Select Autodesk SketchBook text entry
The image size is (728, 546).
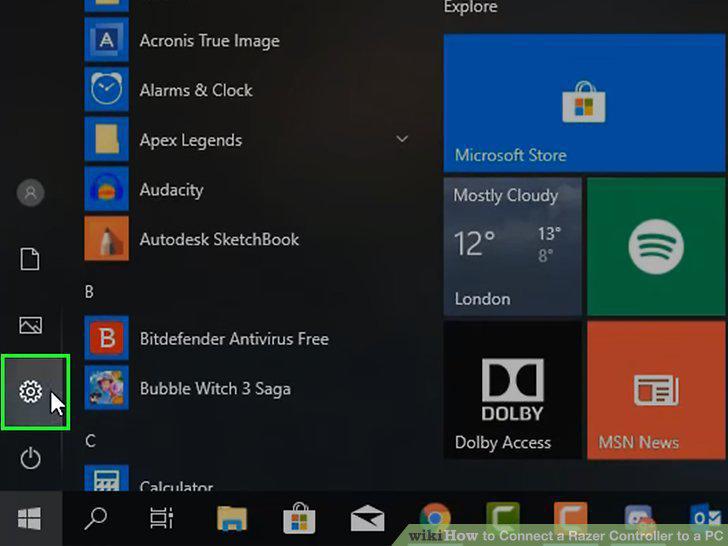(x=220, y=240)
